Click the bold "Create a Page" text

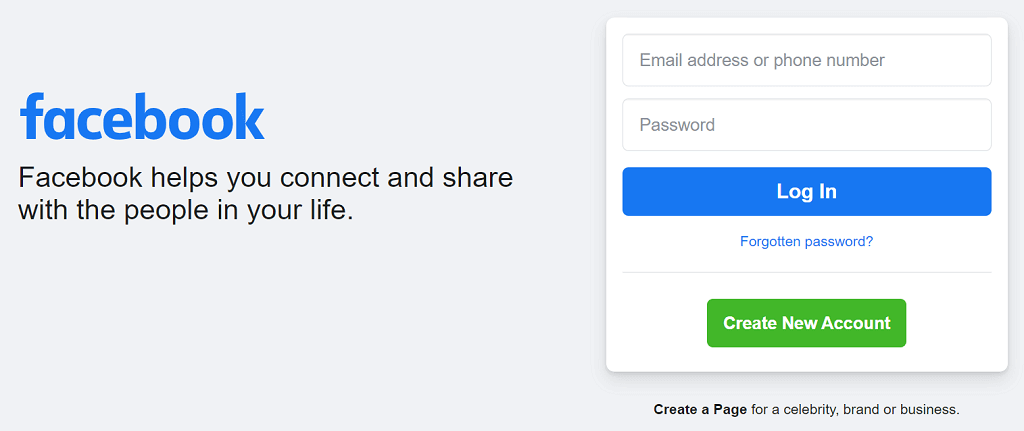pyautogui.click(x=700, y=409)
